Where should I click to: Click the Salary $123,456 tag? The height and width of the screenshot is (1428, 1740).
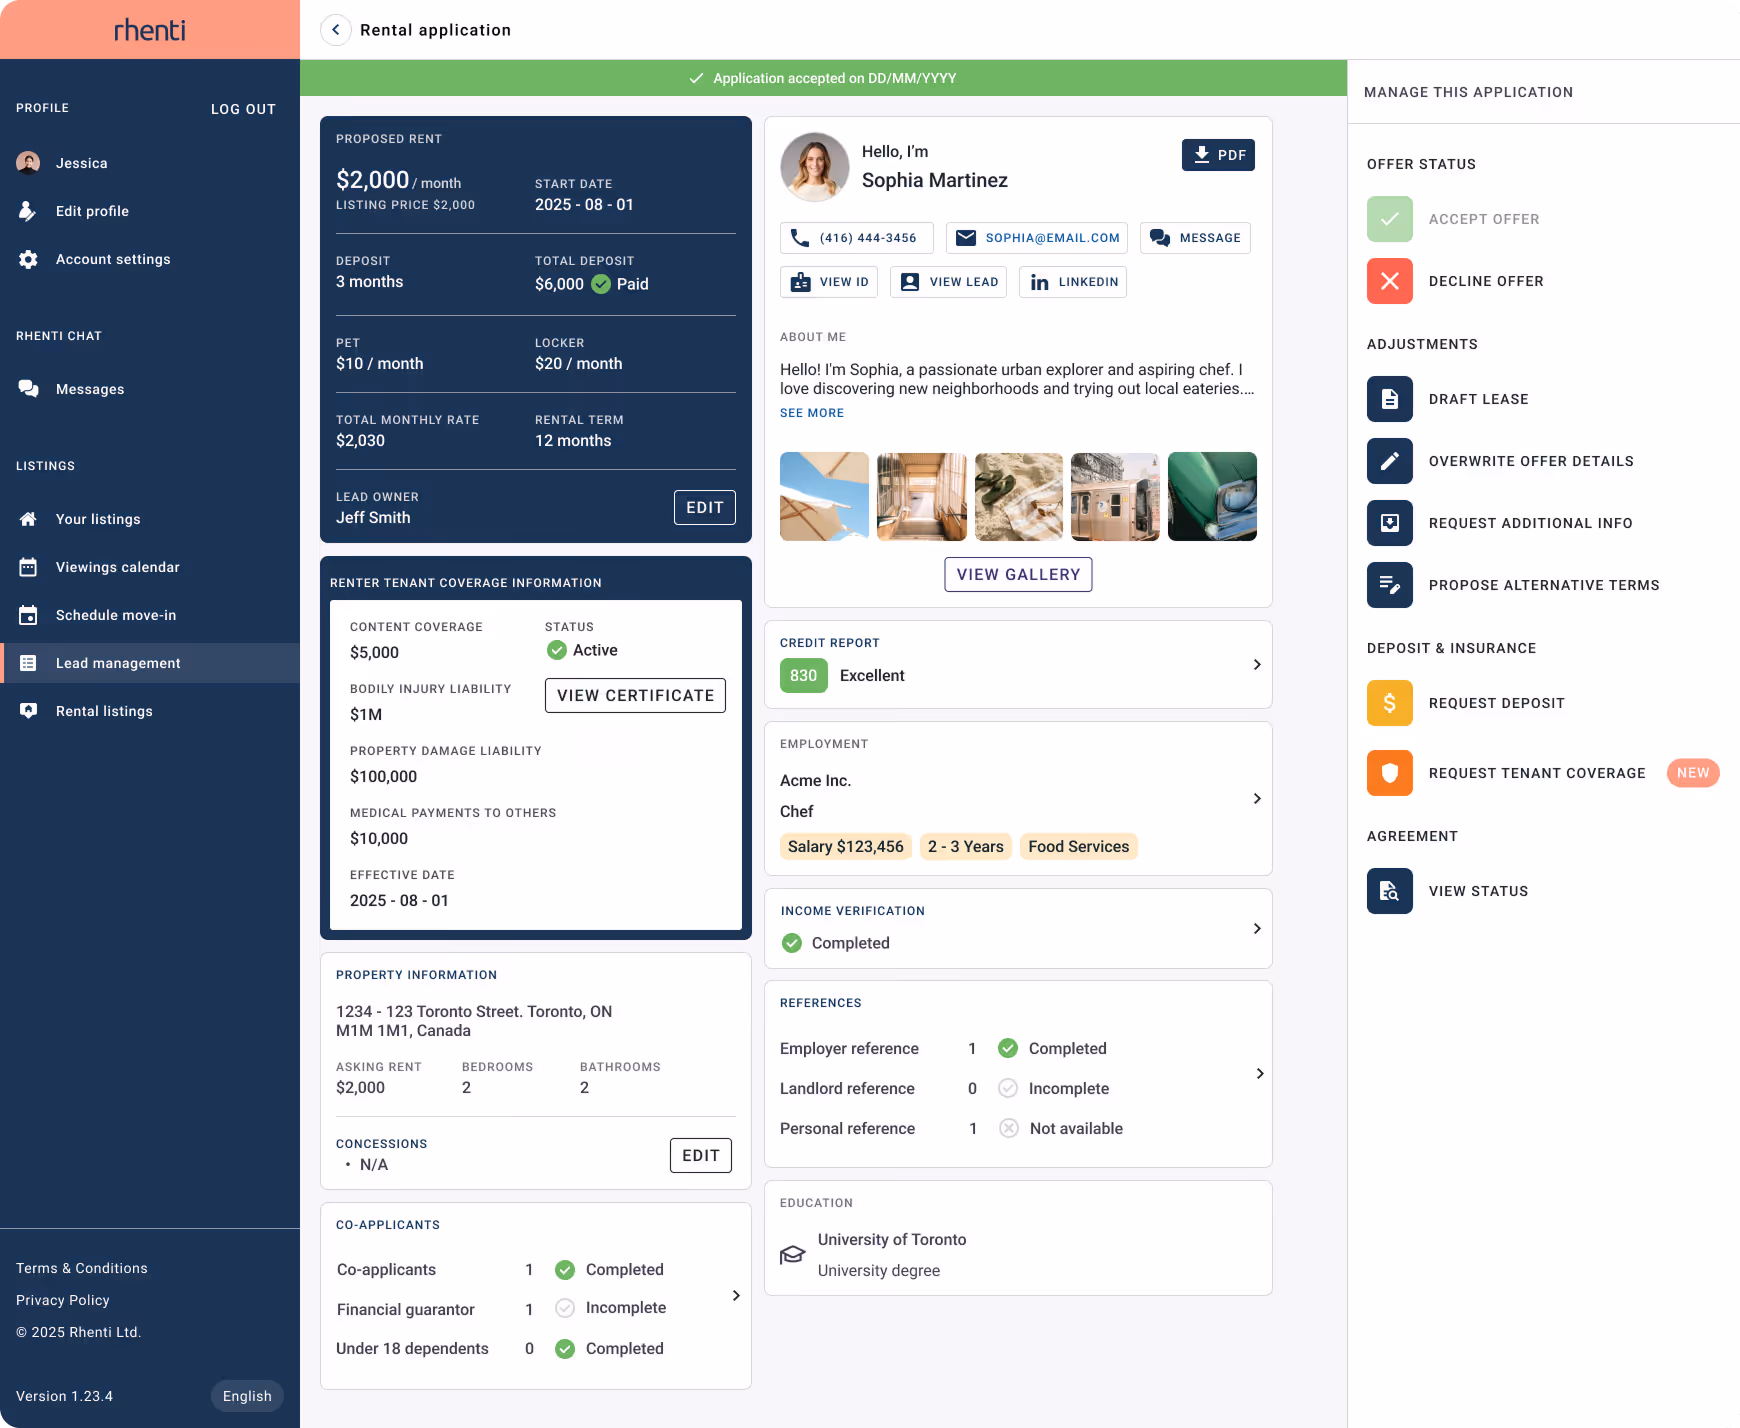click(x=846, y=846)
